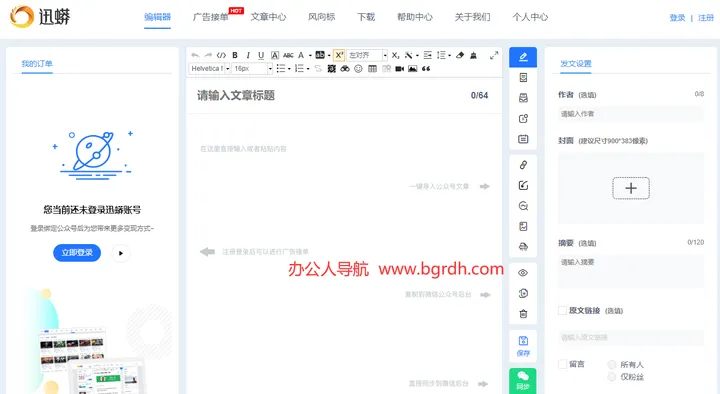Click the font color A swatch

pyautogui.click(x=301, y=55)
